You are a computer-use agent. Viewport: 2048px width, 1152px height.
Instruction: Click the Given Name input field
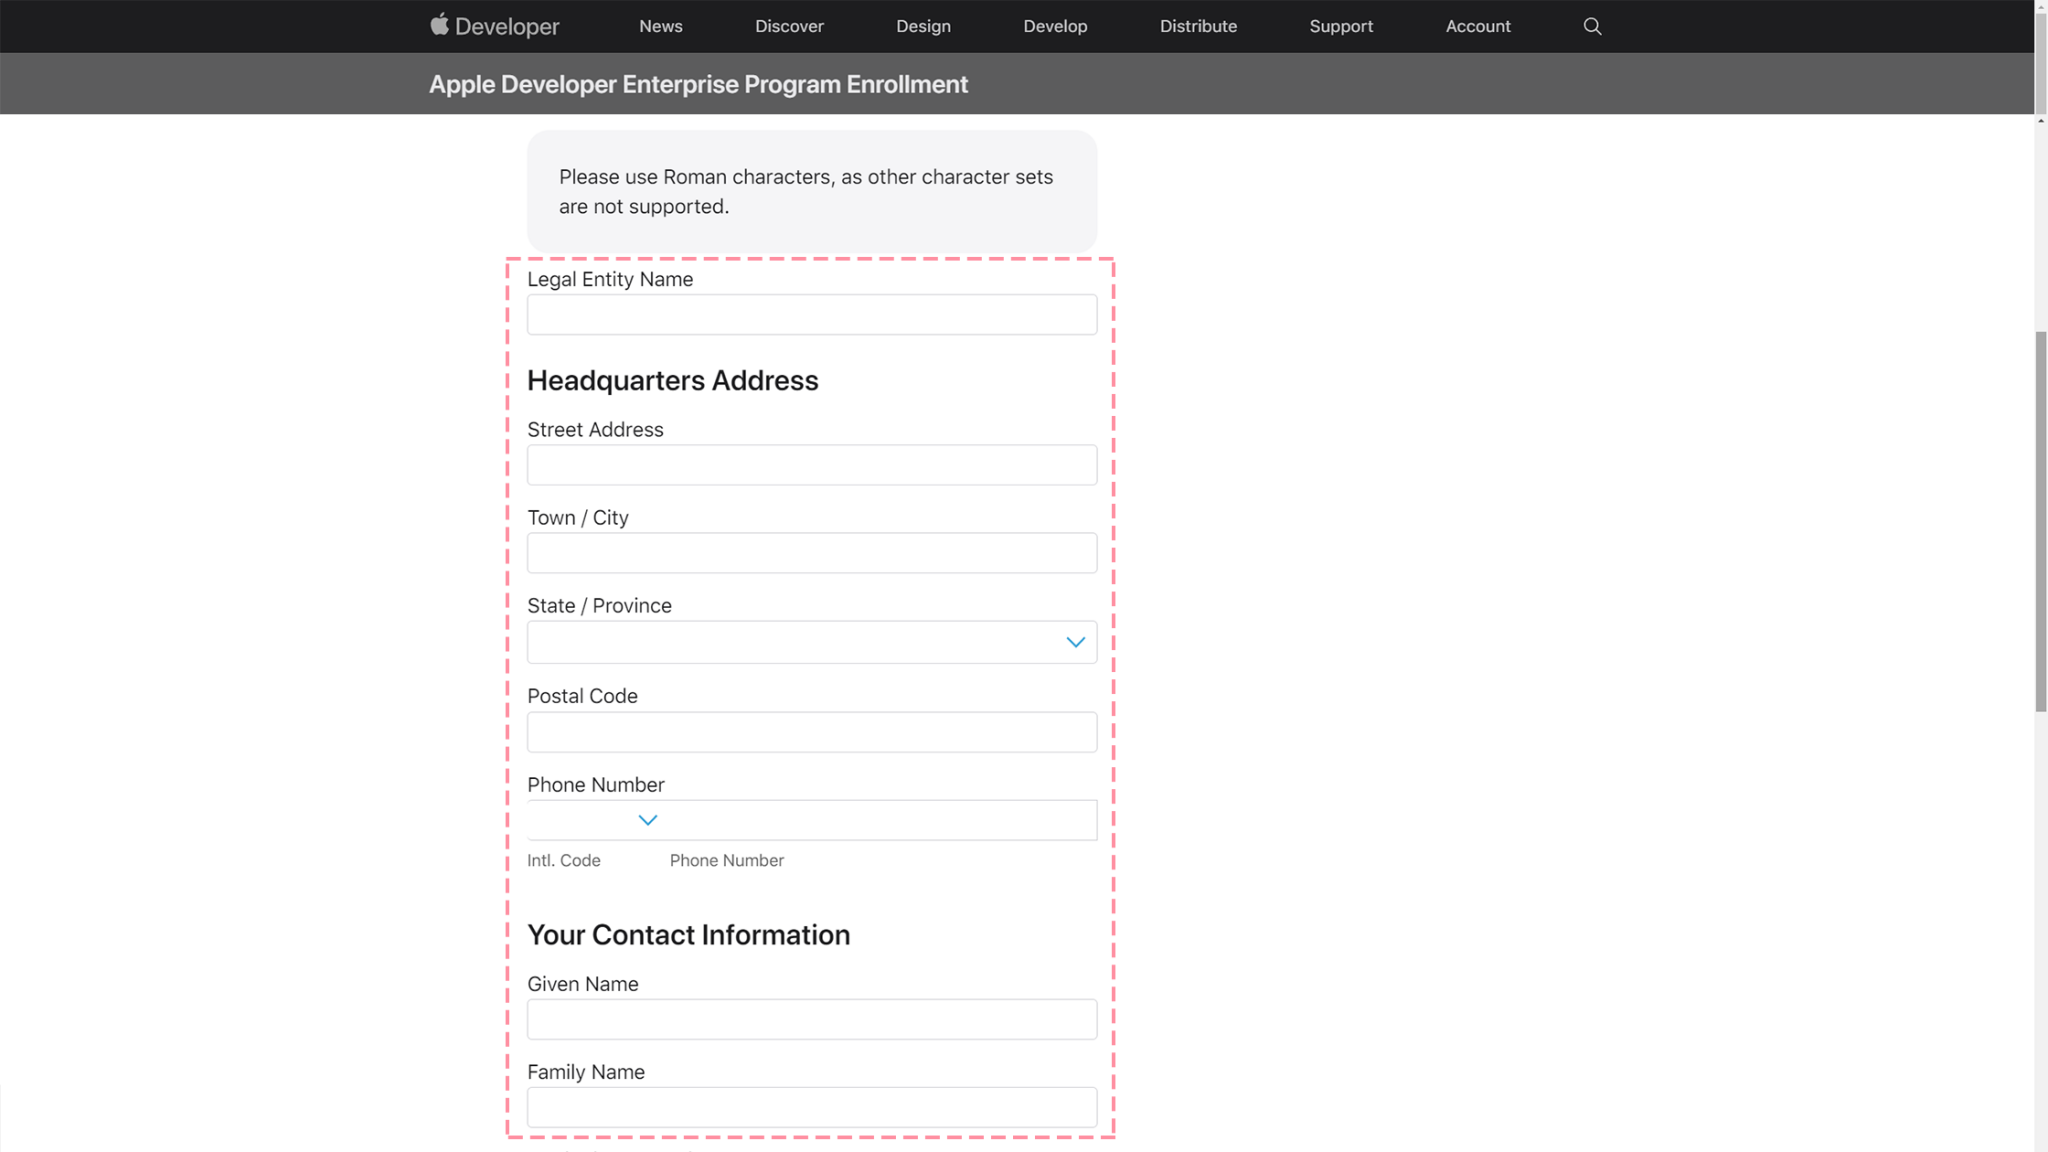(x=811, y=1018)
